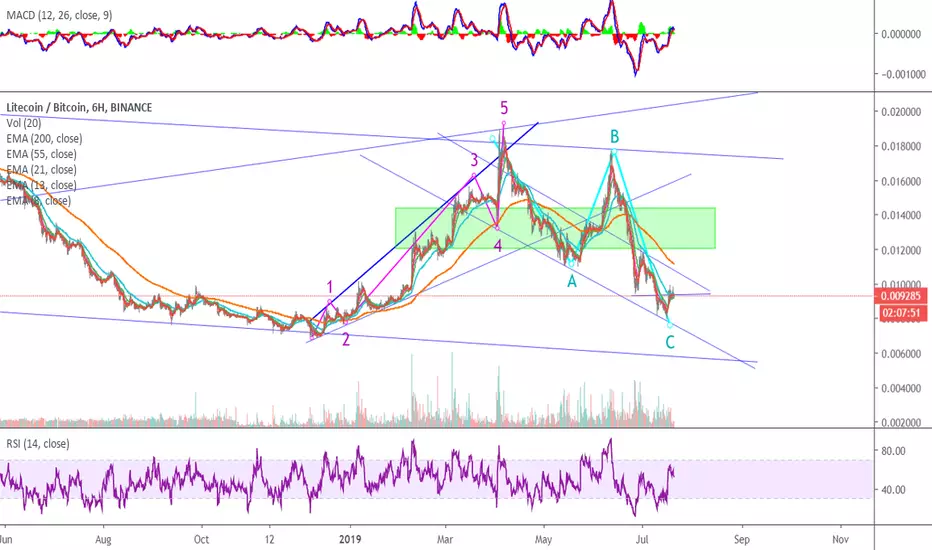Viewport: 932px width, 550px height.
Task: Select the EMA (8, close) legend entry
Action: point(38,200)
